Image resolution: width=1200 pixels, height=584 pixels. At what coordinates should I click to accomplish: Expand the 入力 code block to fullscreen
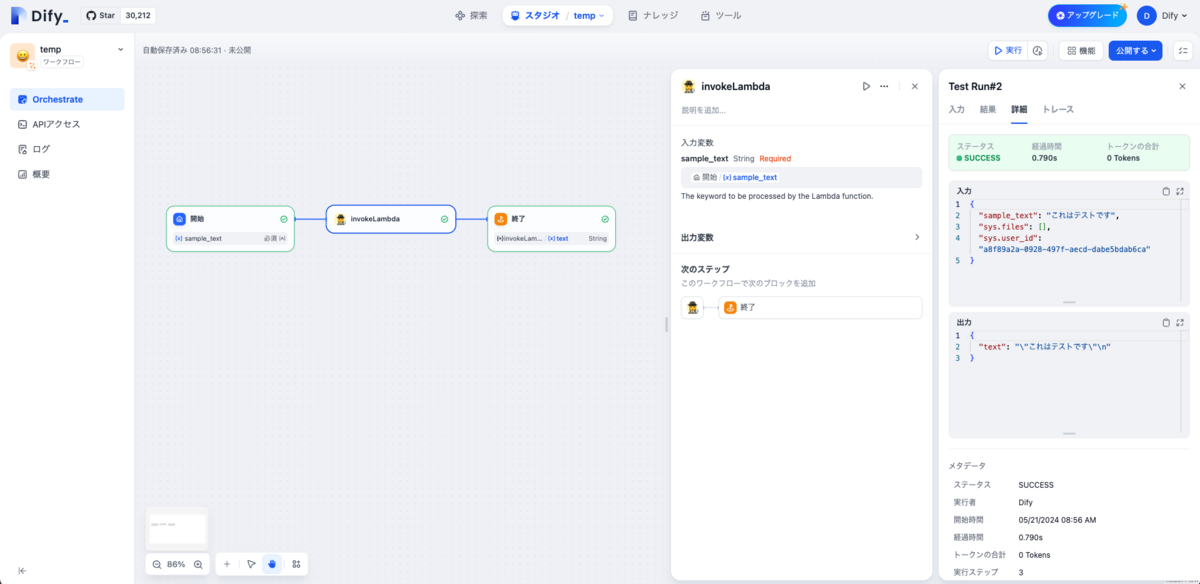point(1180,191)
